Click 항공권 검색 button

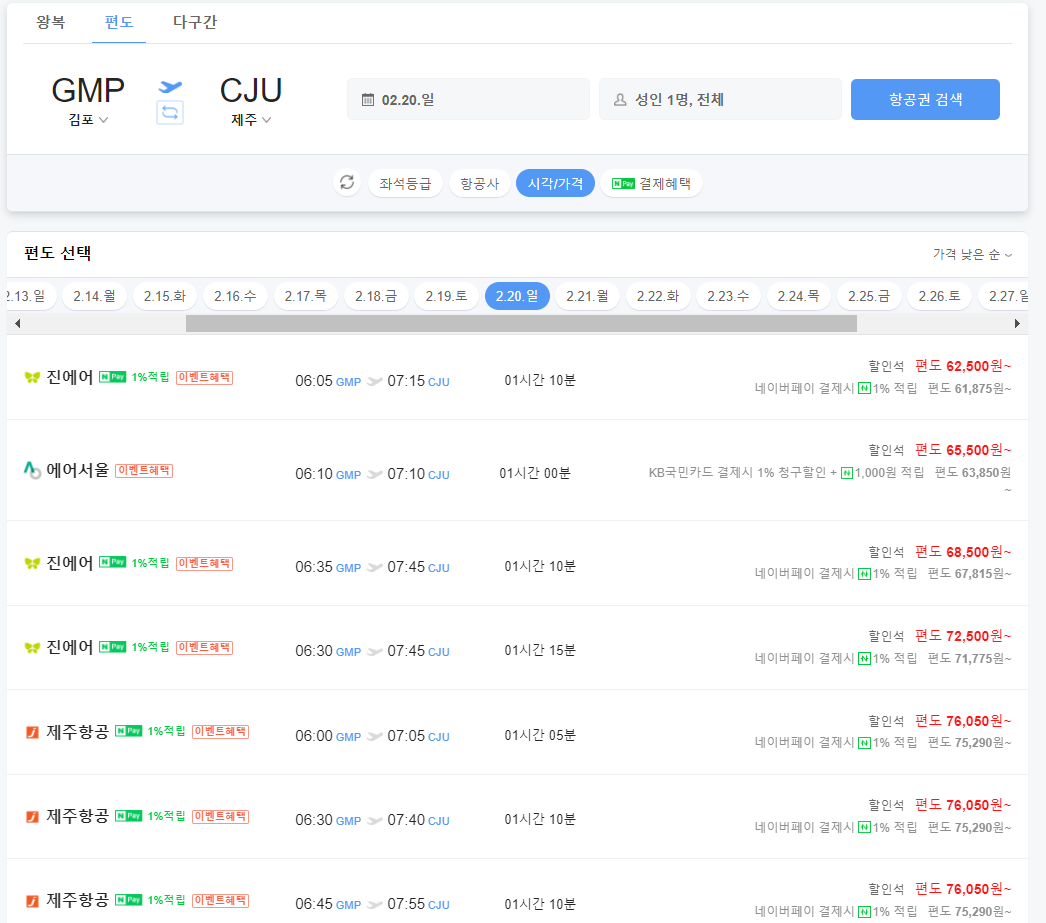(x=925, y=99)
